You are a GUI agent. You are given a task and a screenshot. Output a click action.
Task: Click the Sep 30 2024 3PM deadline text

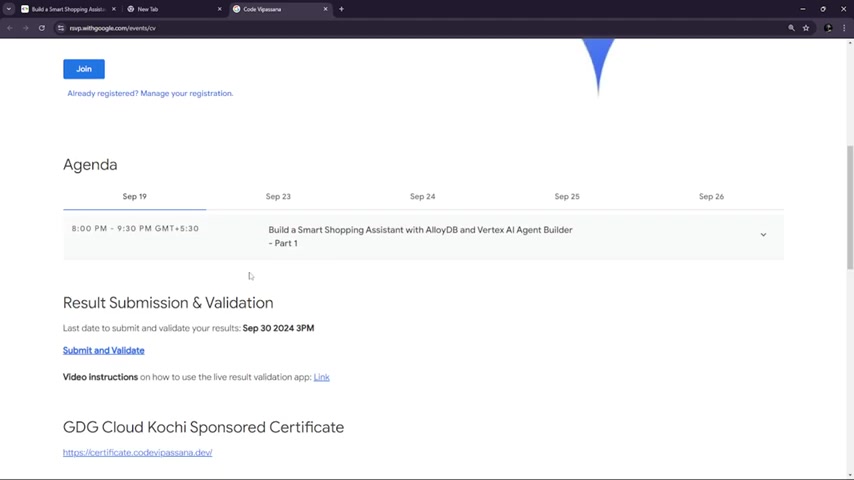[x=278, y=328]
